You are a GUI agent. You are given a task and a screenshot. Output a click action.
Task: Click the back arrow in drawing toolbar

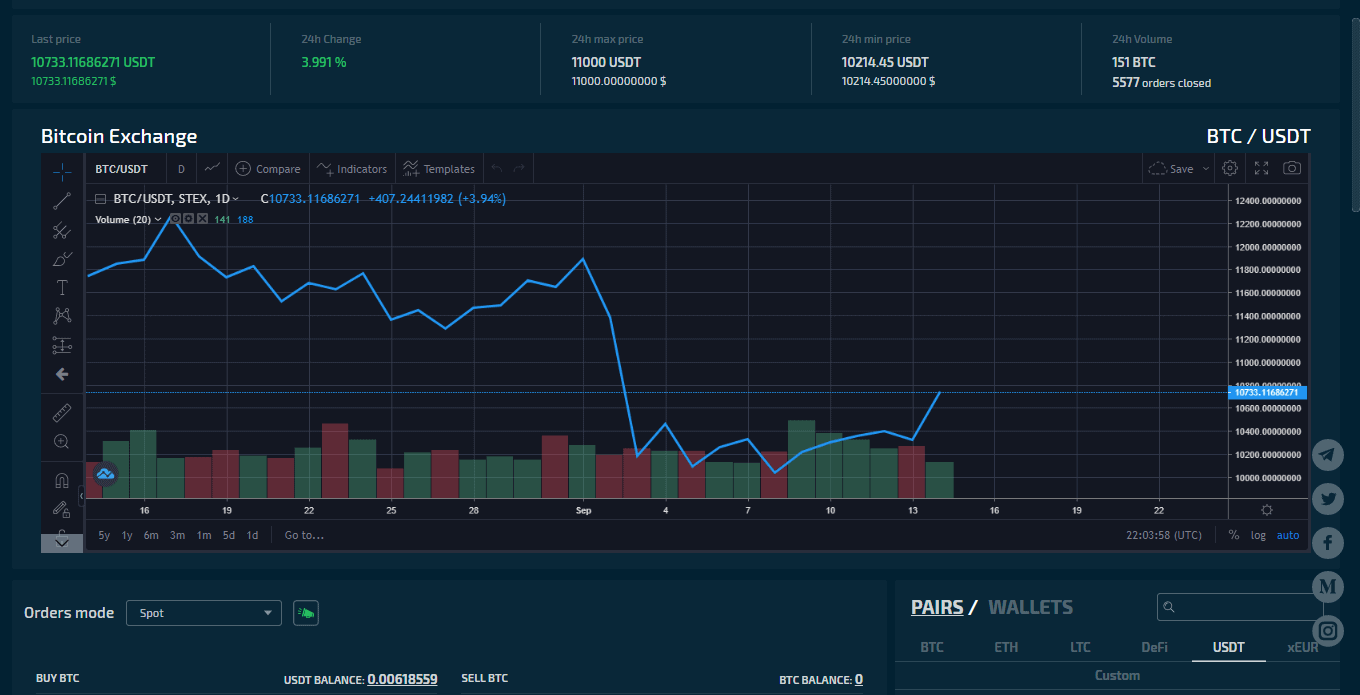click(x=62, y=374)
